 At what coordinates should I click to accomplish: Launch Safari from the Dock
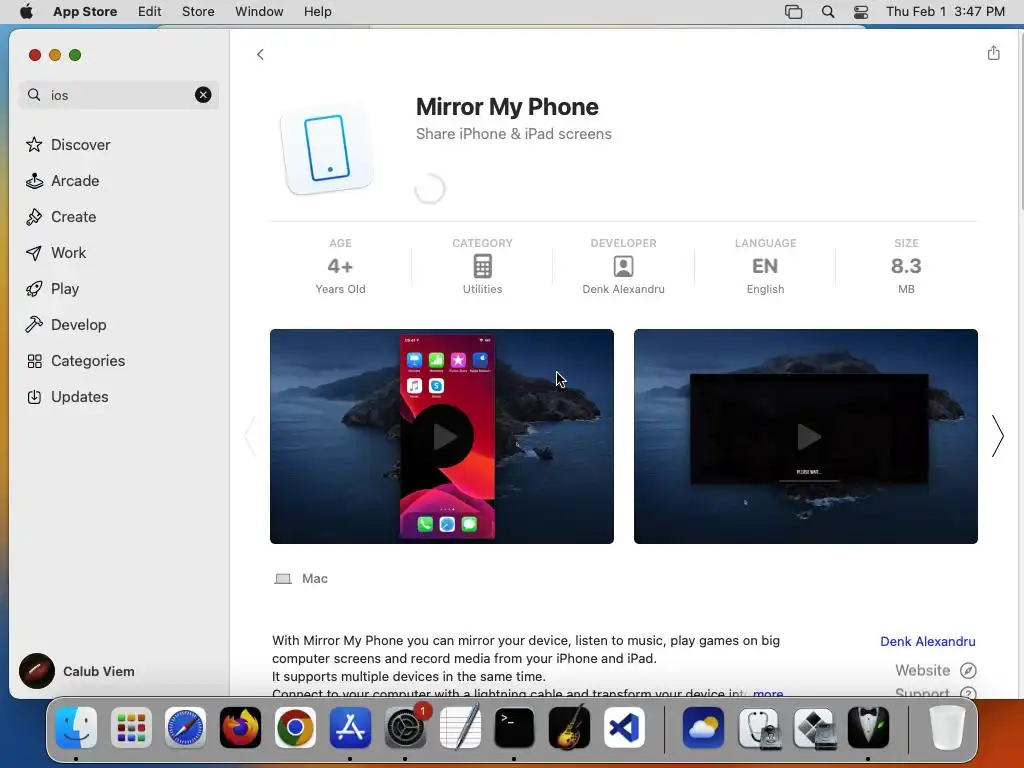pos(185,727)
